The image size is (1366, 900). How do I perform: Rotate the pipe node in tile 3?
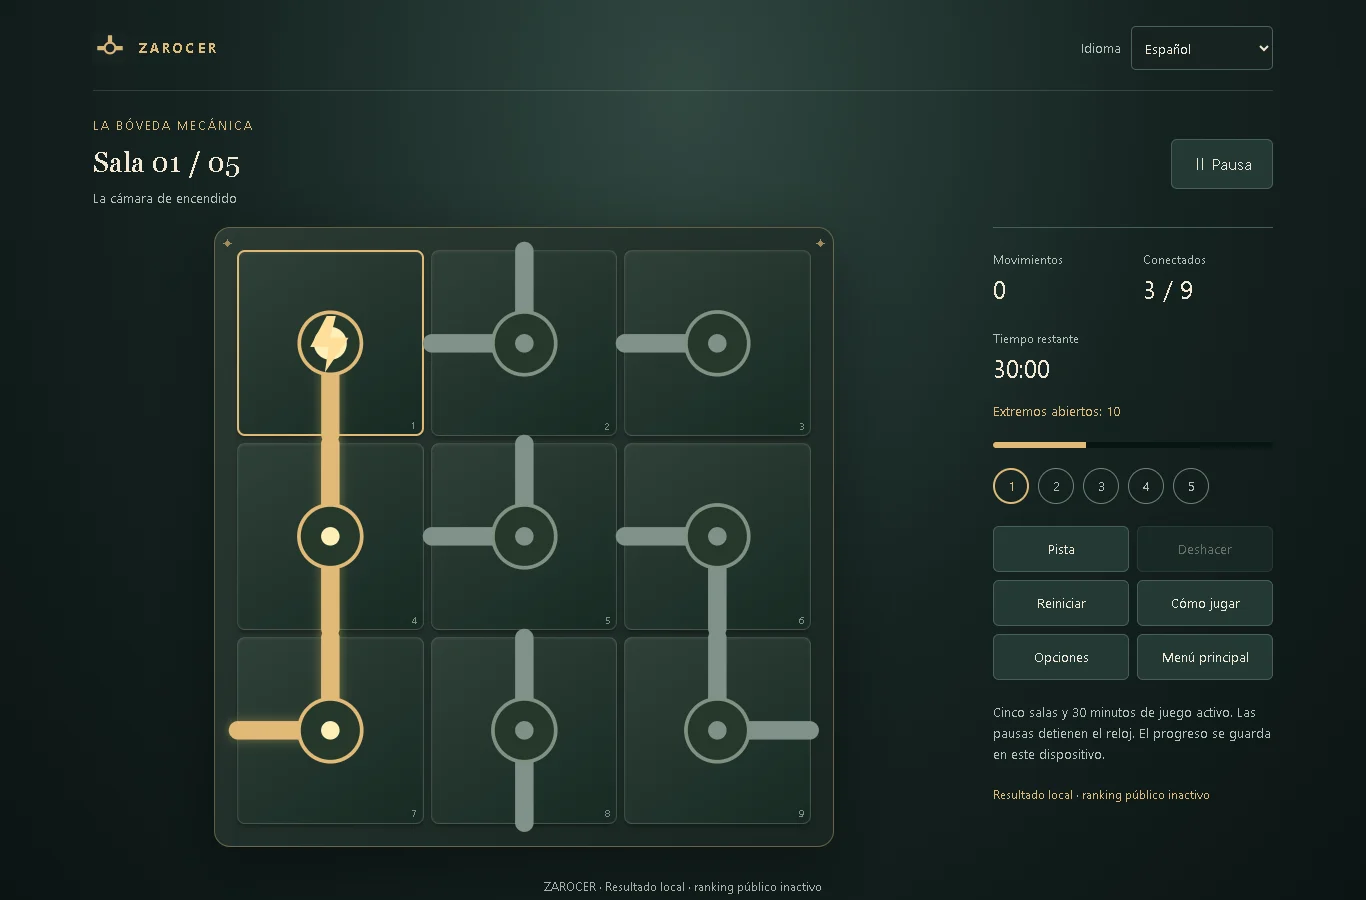pos(717,343)
